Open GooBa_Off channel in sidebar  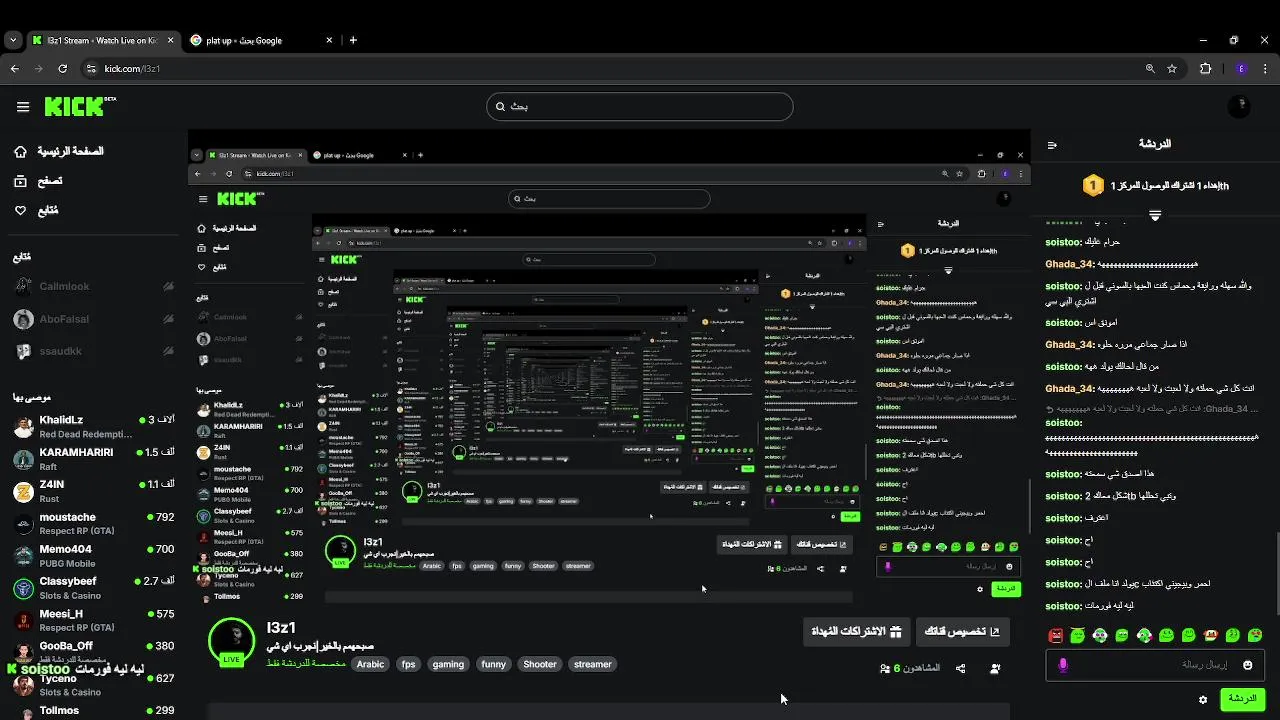click(94, 651)
